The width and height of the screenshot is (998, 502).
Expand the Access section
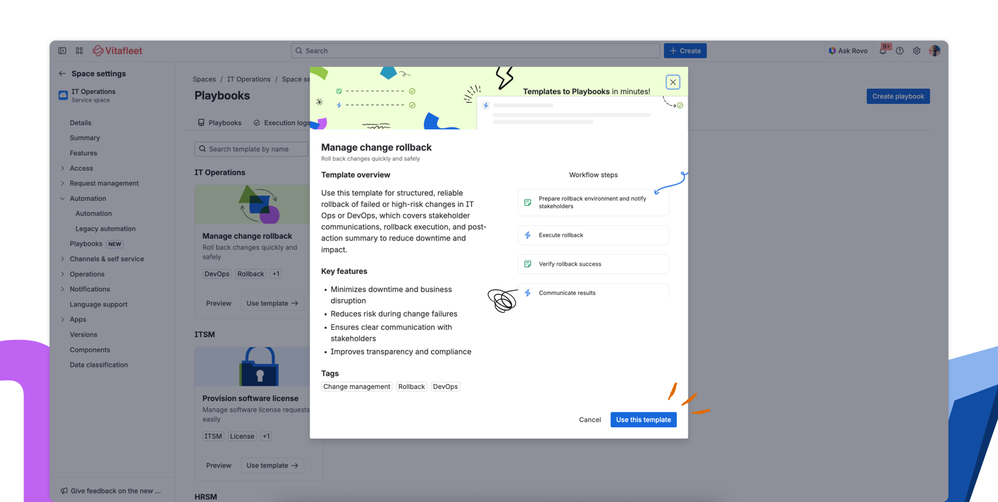62,169
